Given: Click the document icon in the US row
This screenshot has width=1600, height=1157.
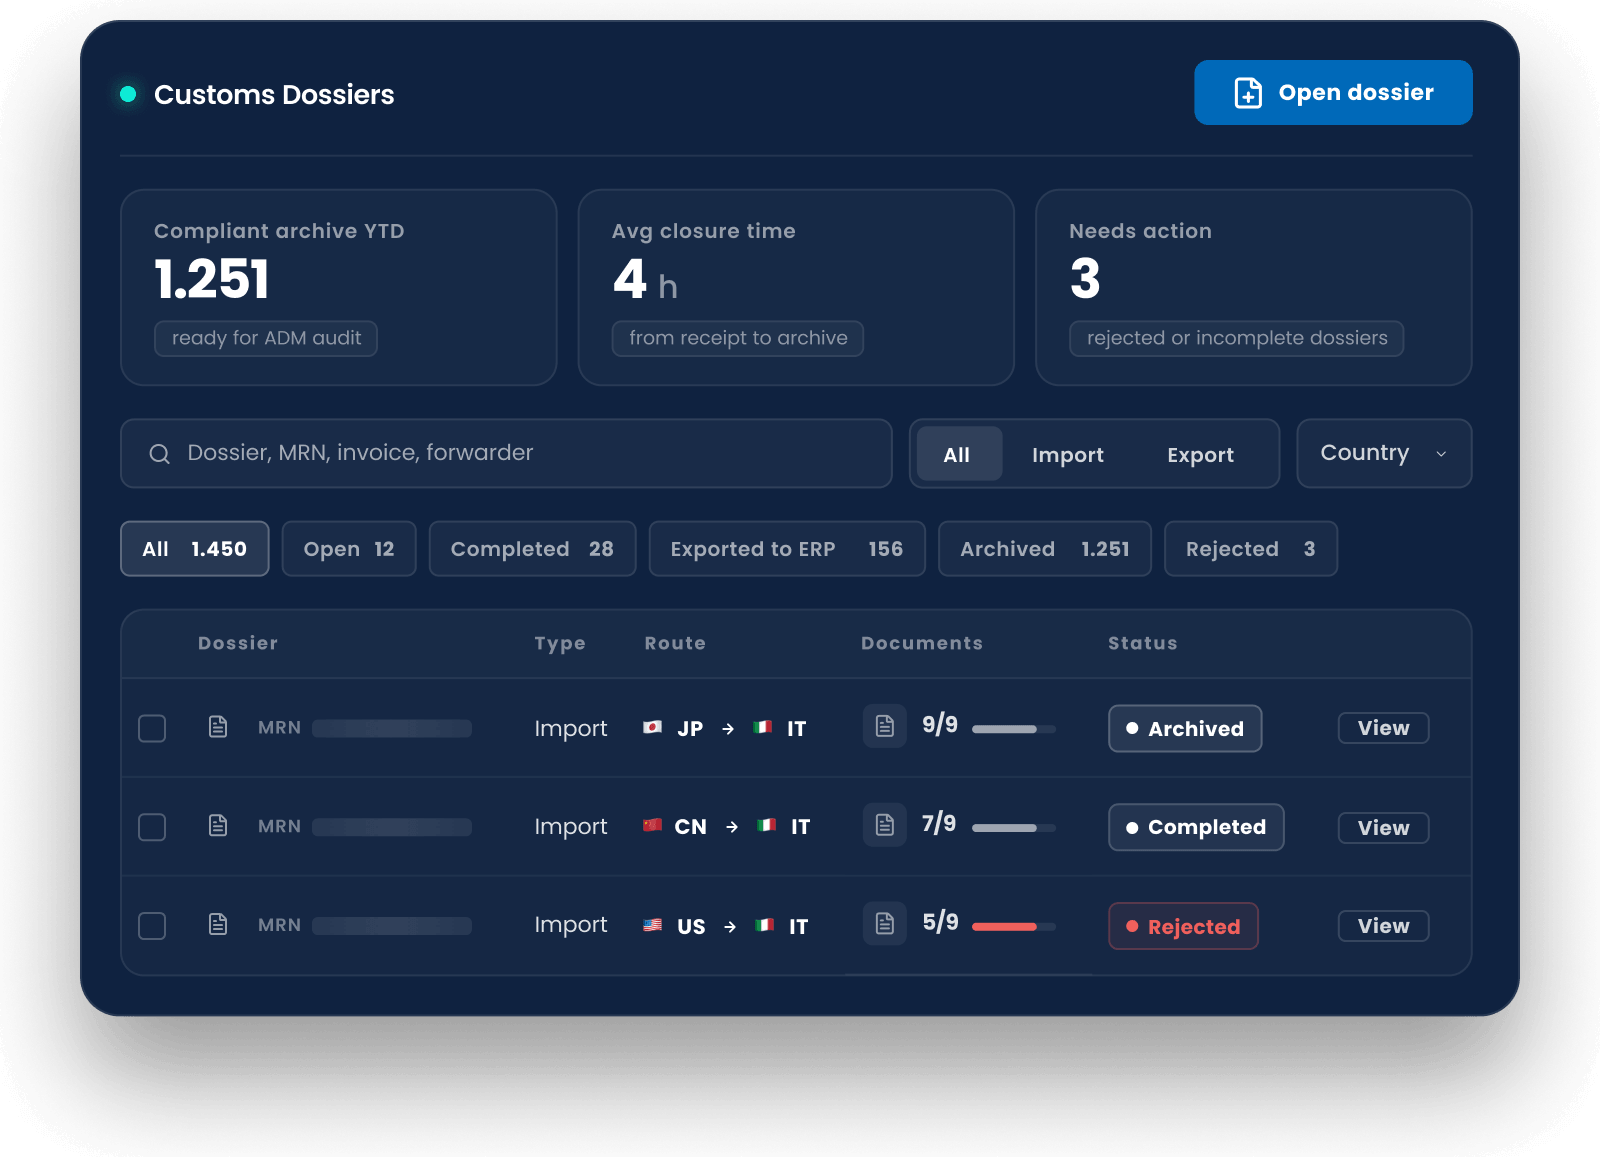Looking at the screenshot, I should tap(218, 924).
